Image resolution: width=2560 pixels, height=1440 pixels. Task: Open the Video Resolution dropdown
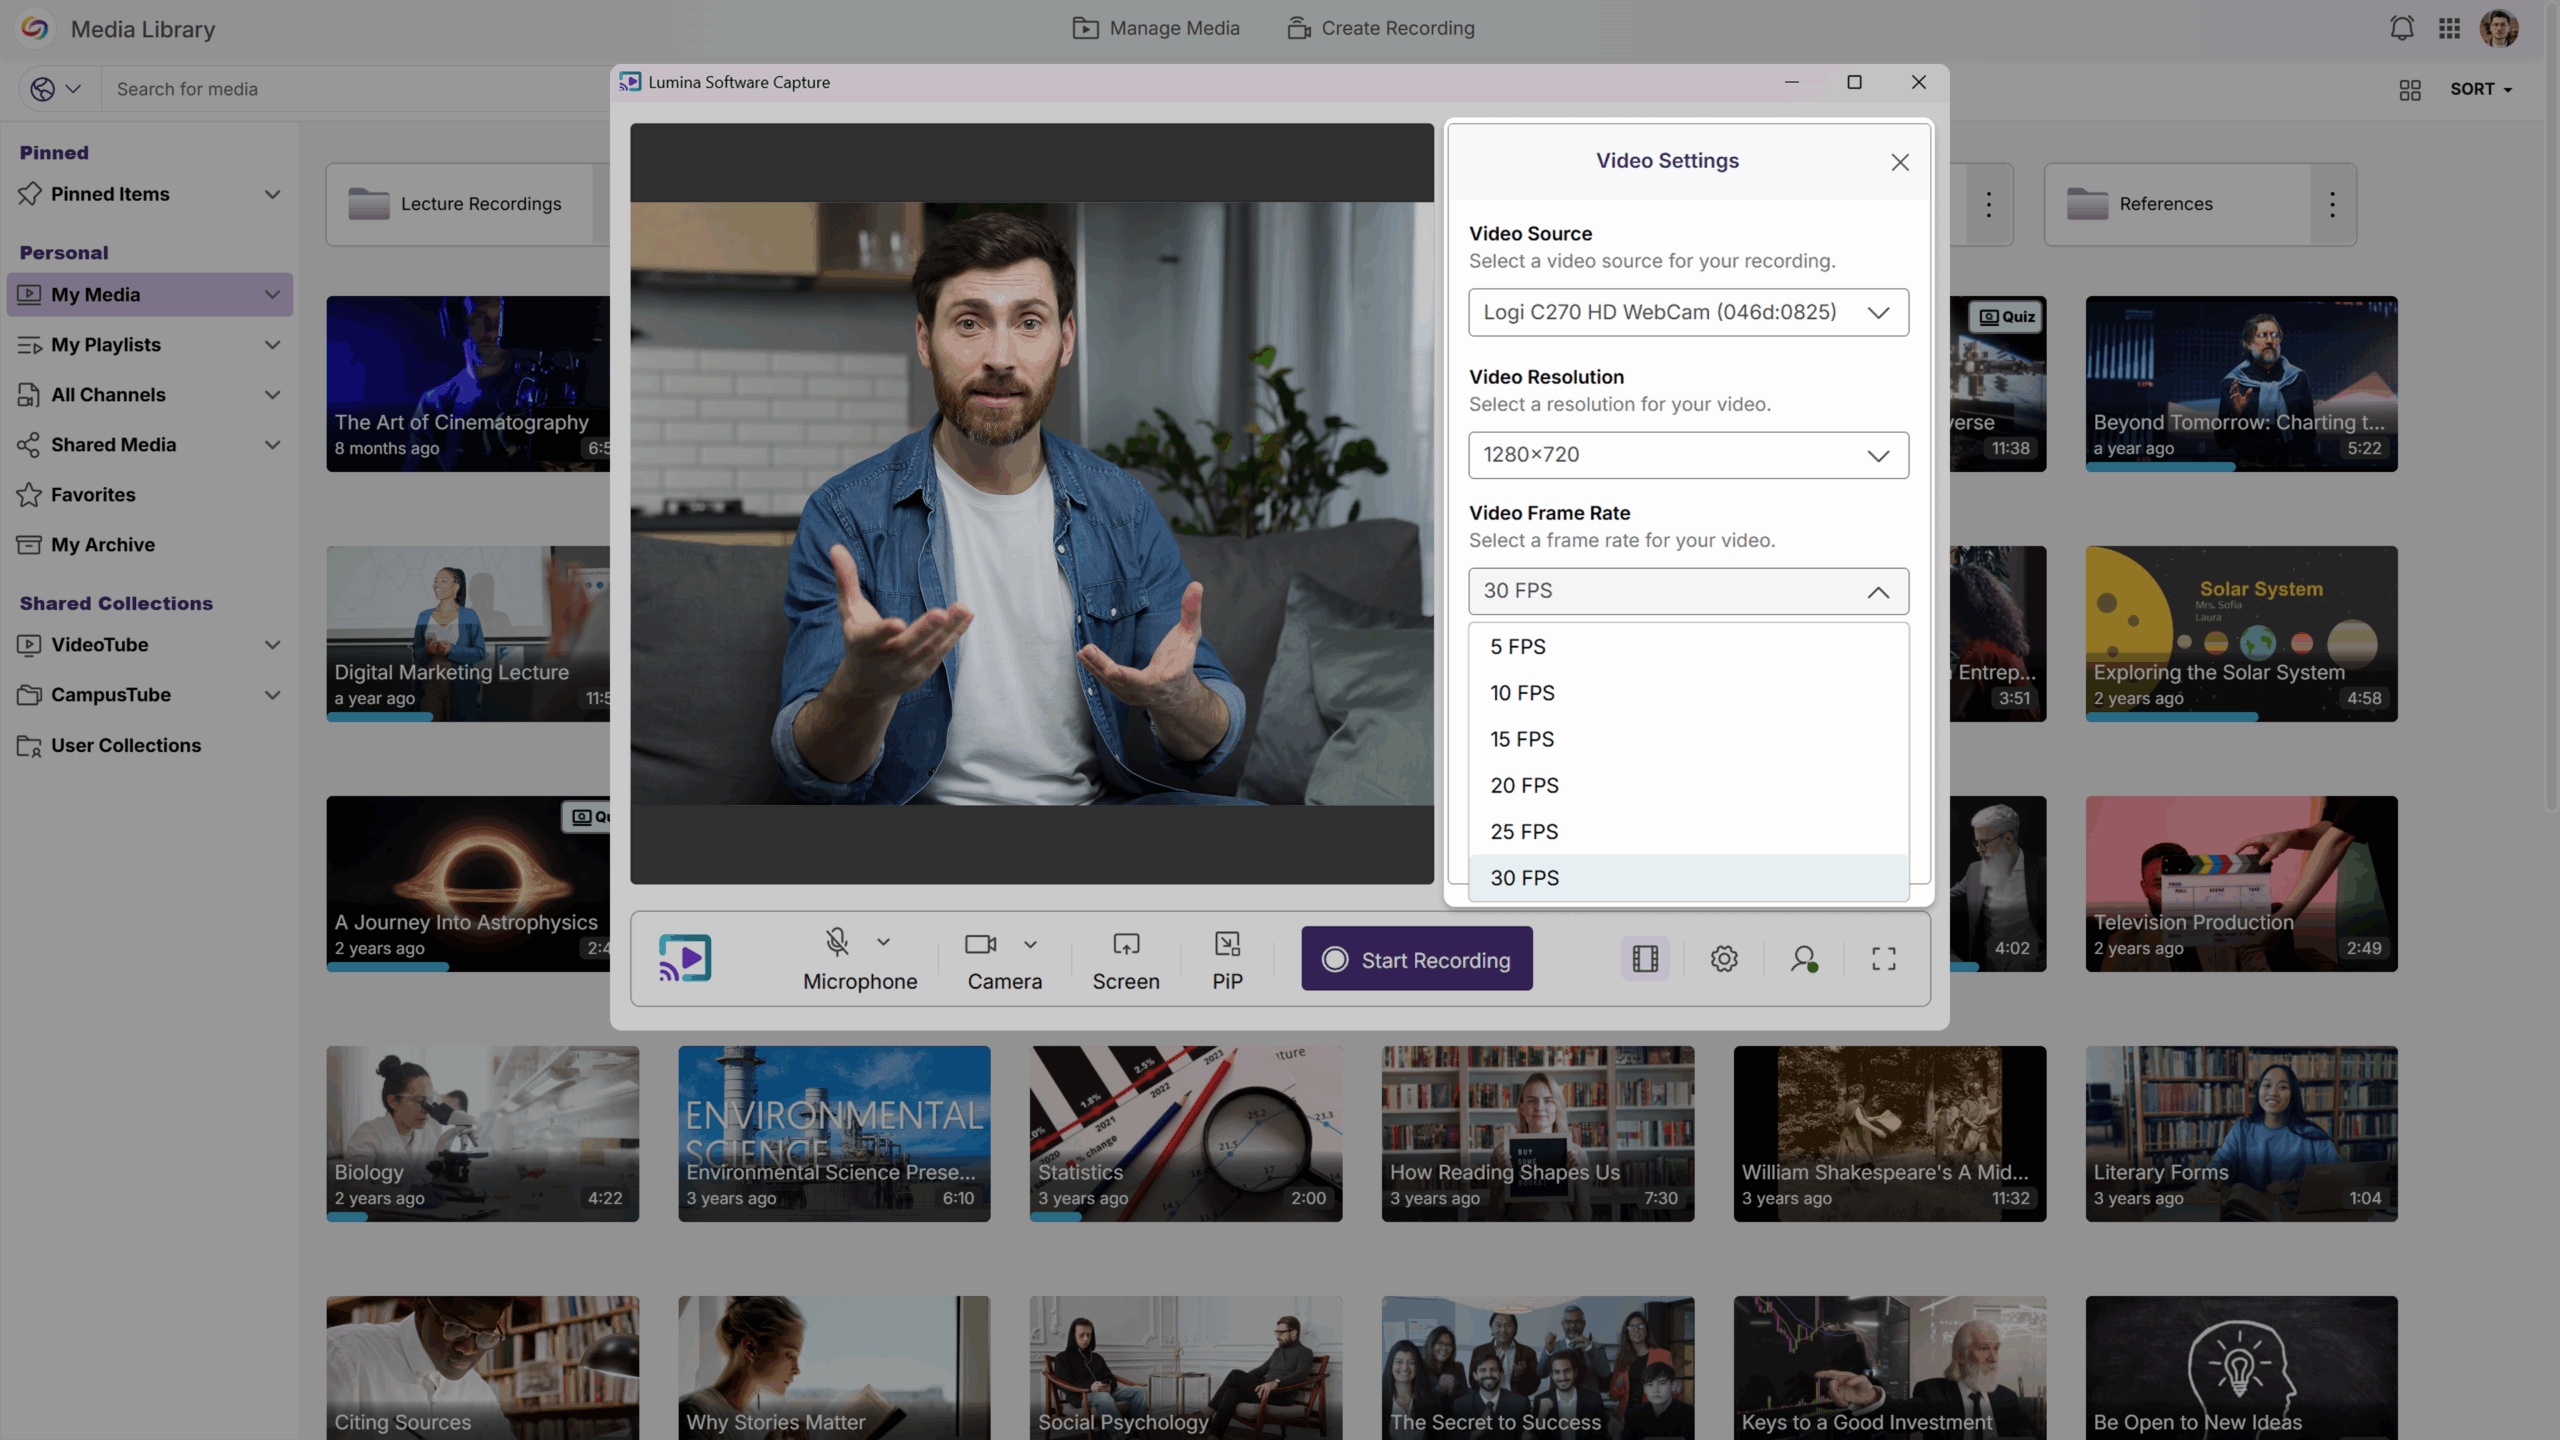(1688, 455)
